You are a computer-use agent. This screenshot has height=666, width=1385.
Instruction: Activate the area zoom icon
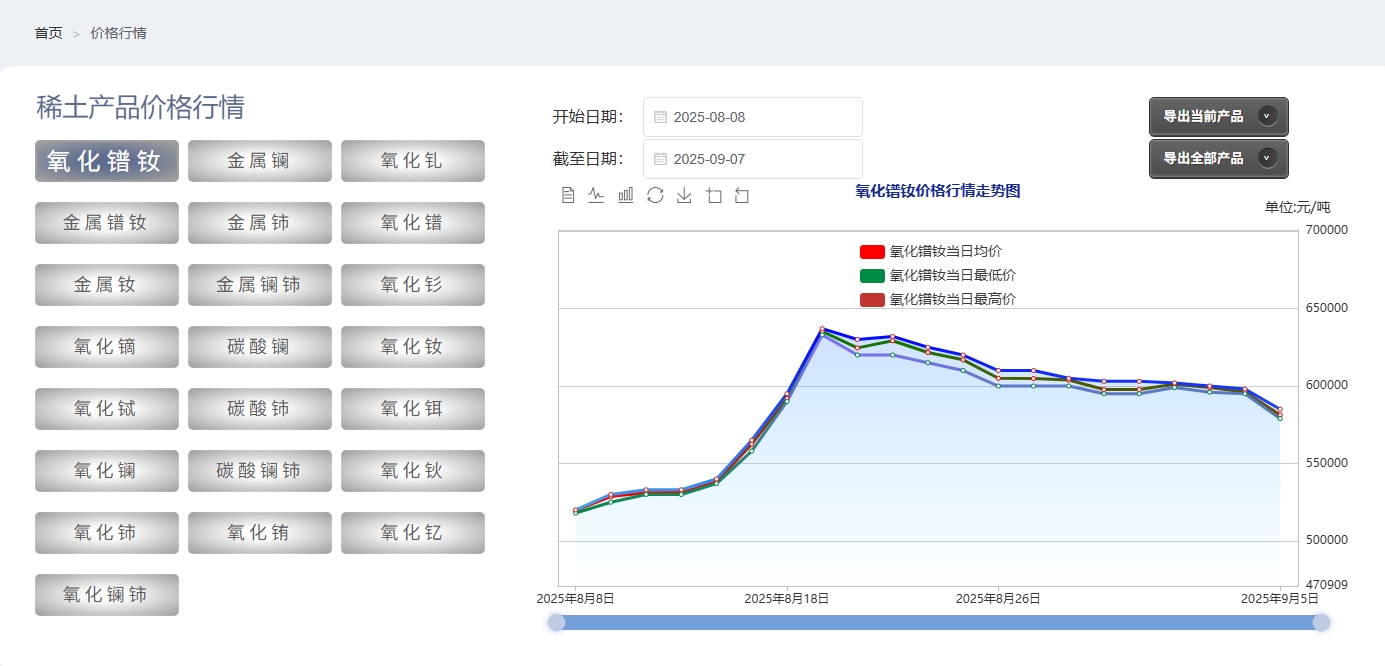(713, 195)
